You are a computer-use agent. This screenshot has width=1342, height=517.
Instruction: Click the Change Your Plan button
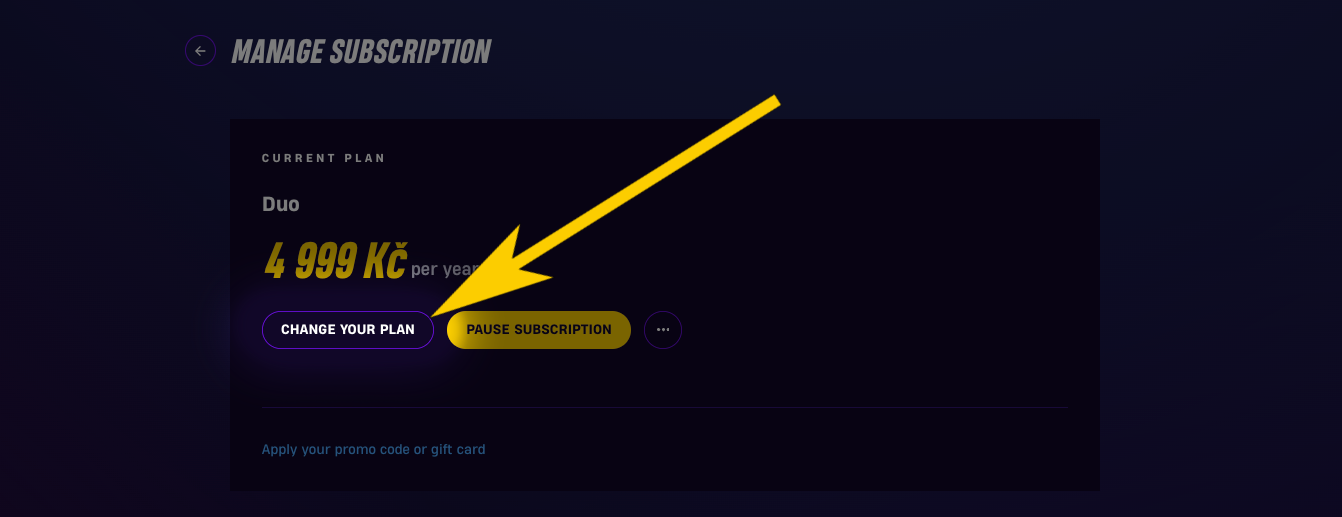347,330
